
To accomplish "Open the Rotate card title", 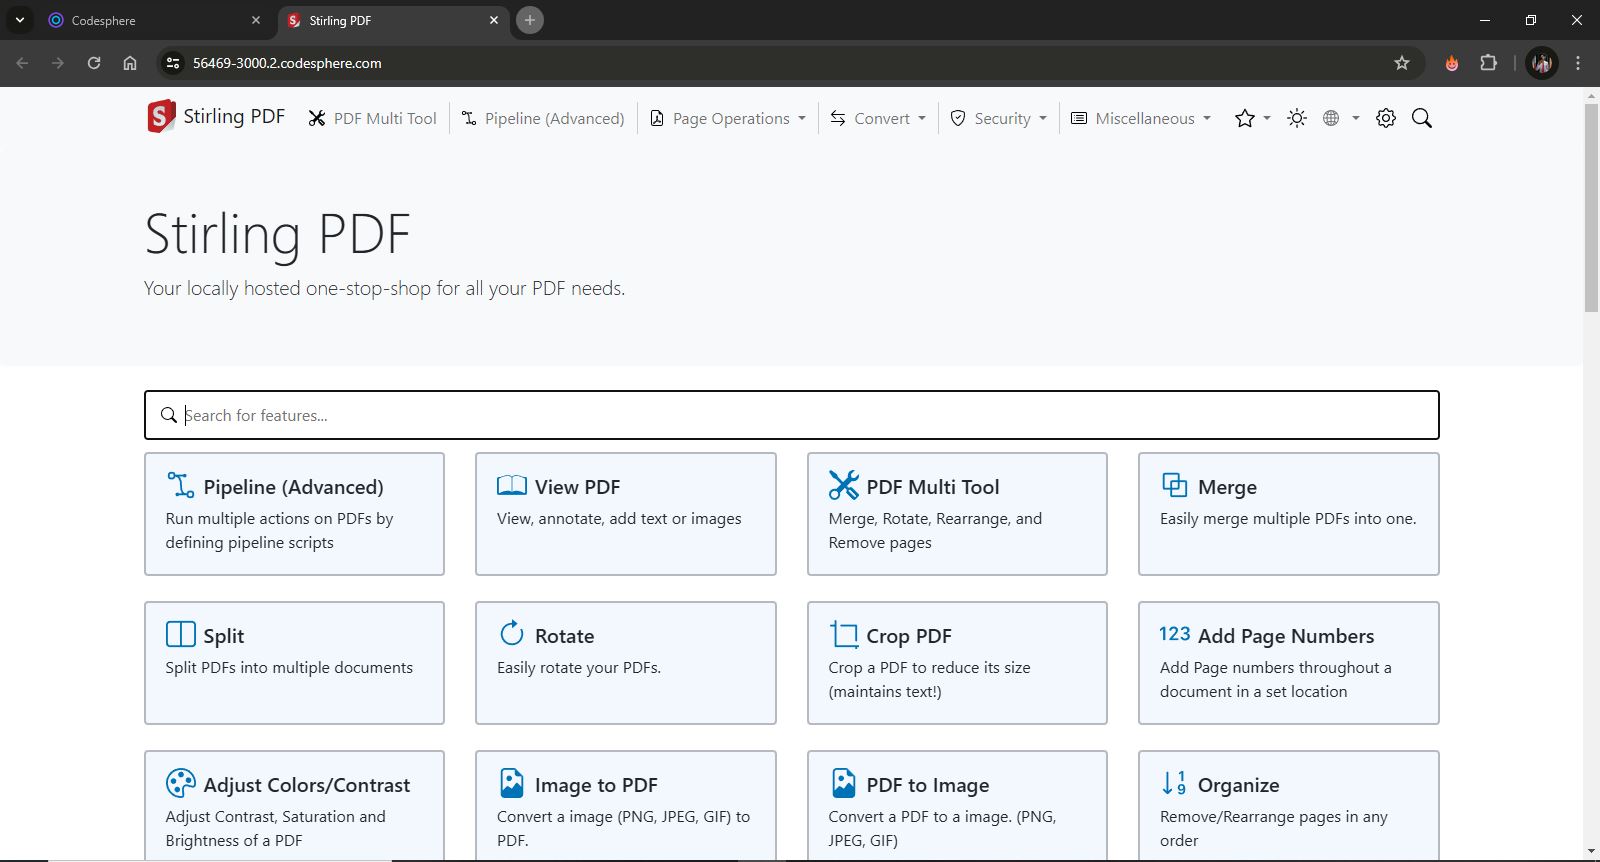I will [564, 636].
